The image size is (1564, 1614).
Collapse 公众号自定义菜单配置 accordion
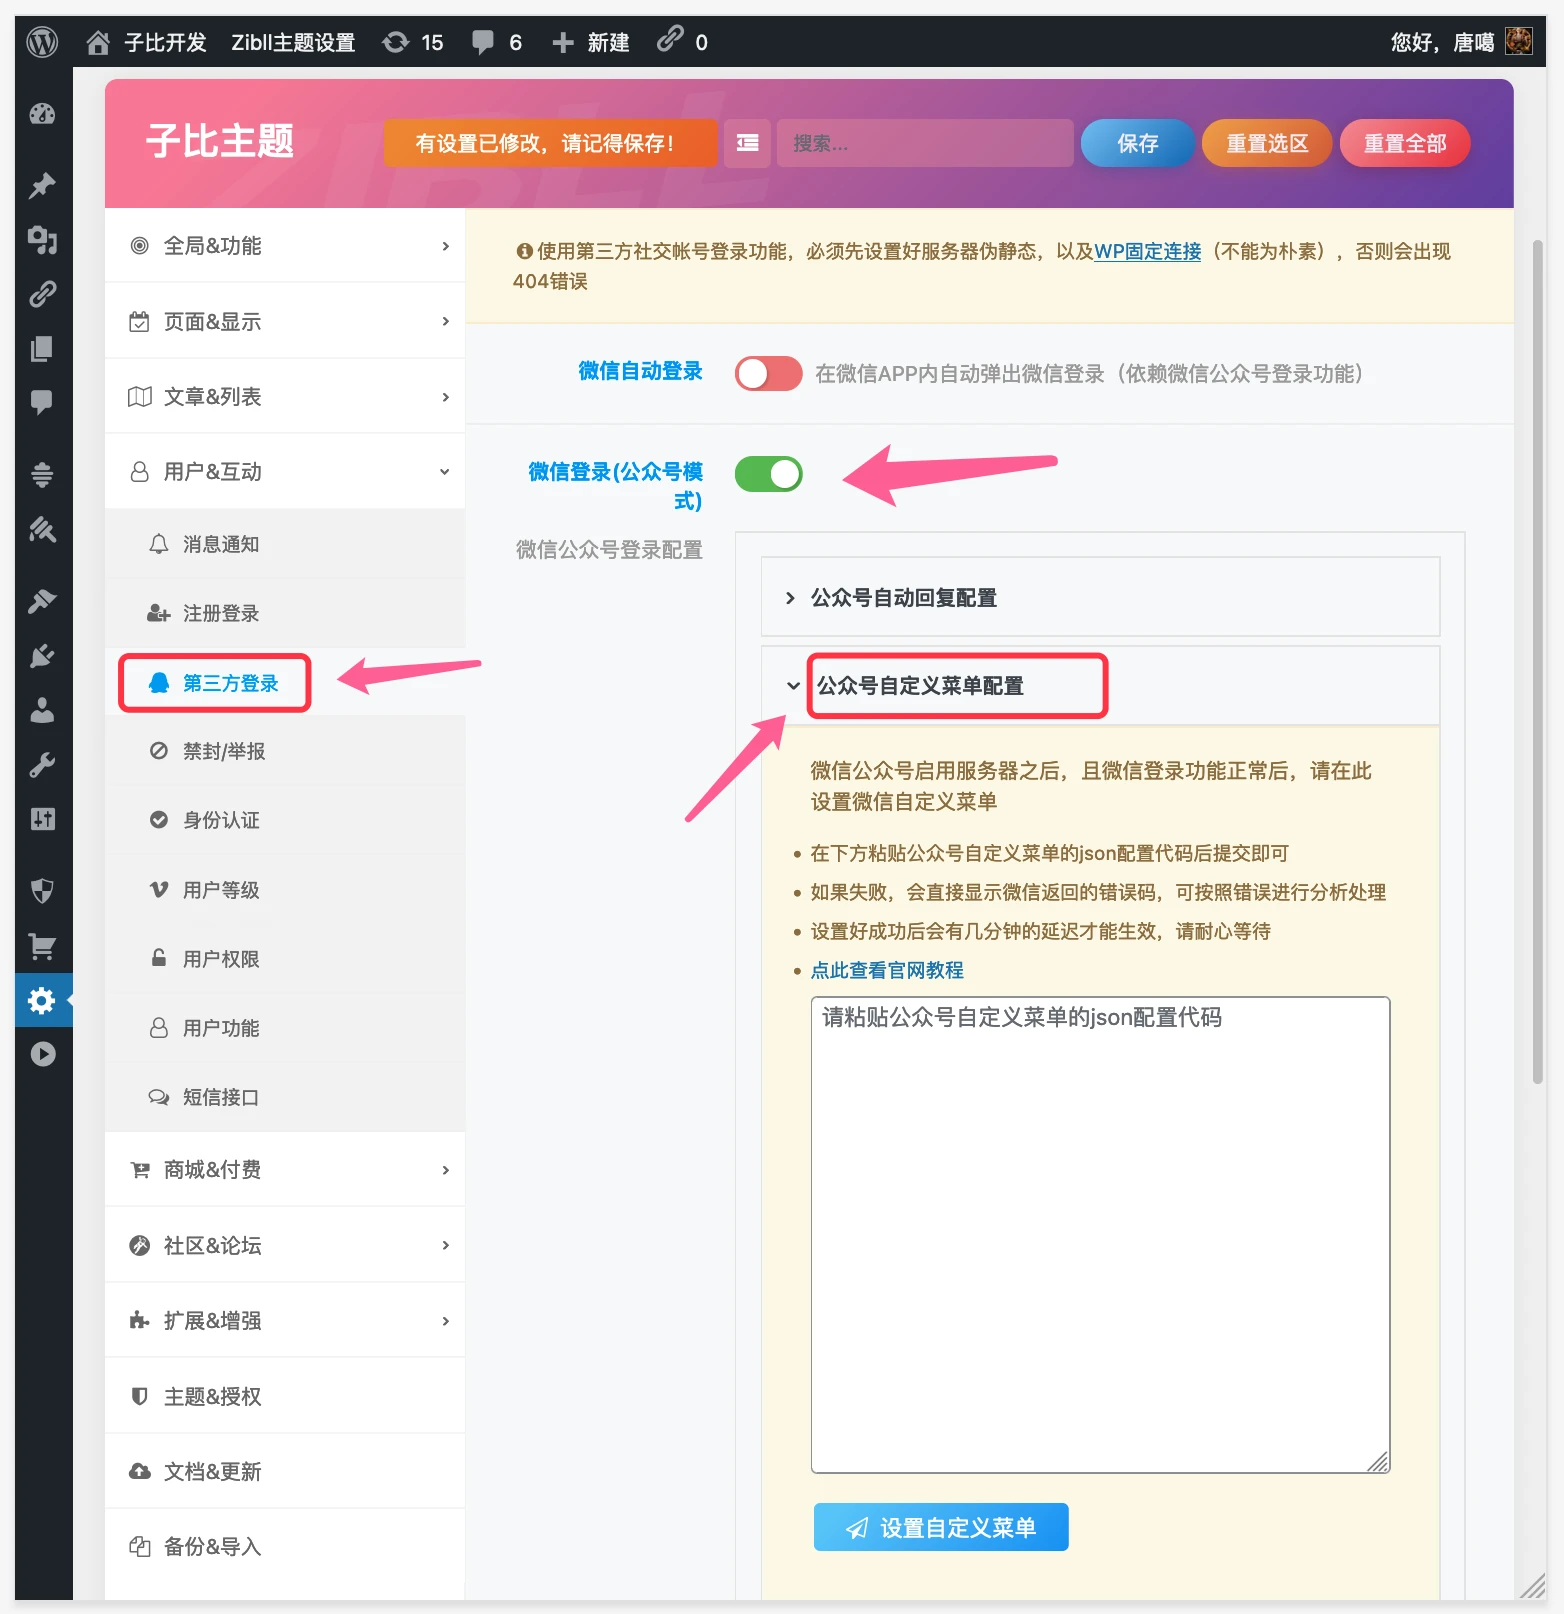(x=1100, y=686)
